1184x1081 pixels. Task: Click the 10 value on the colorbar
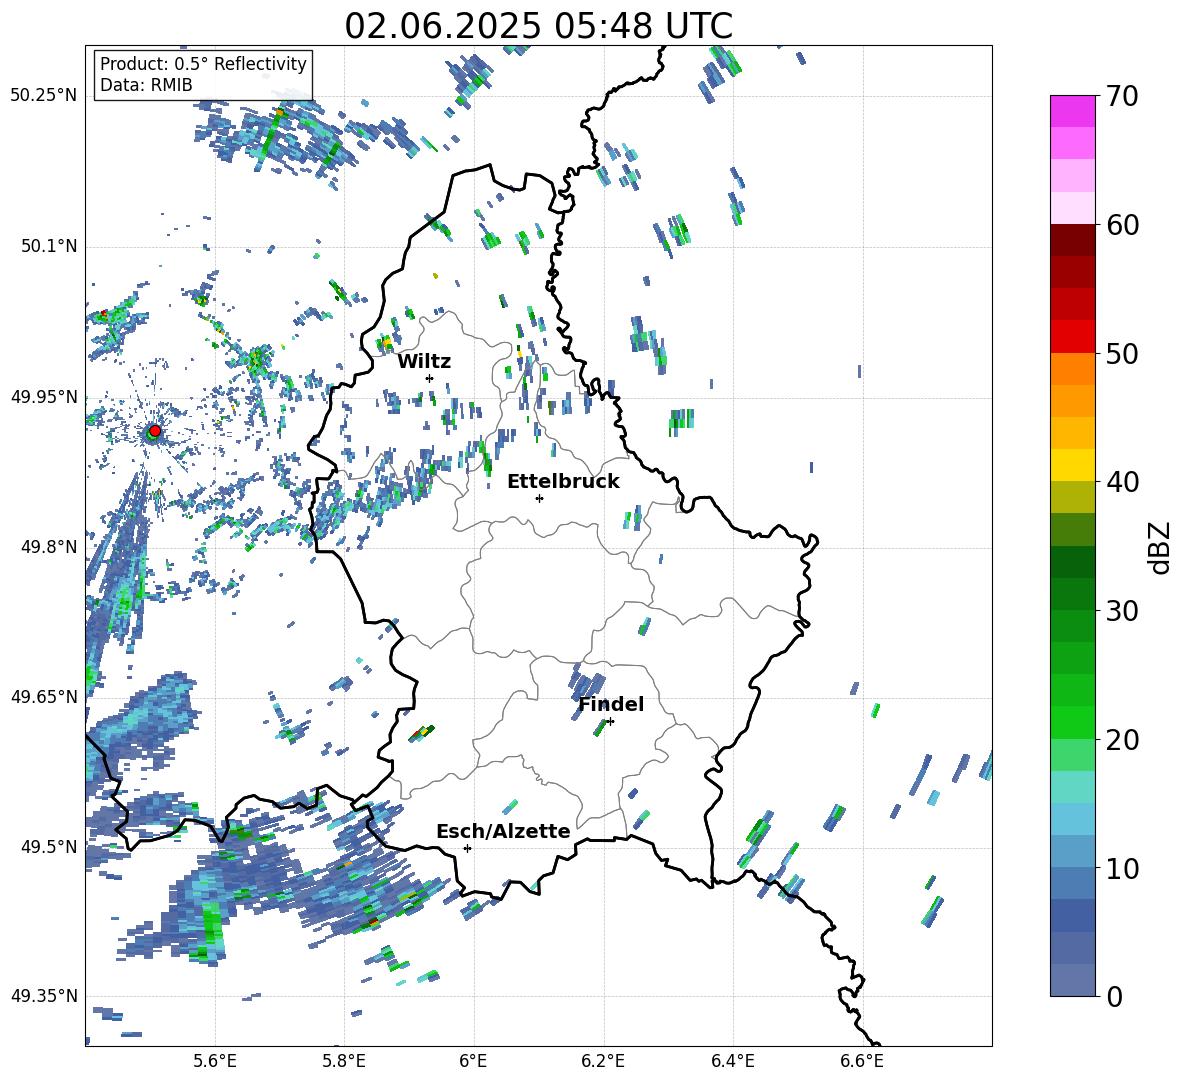pos(1122,868)
